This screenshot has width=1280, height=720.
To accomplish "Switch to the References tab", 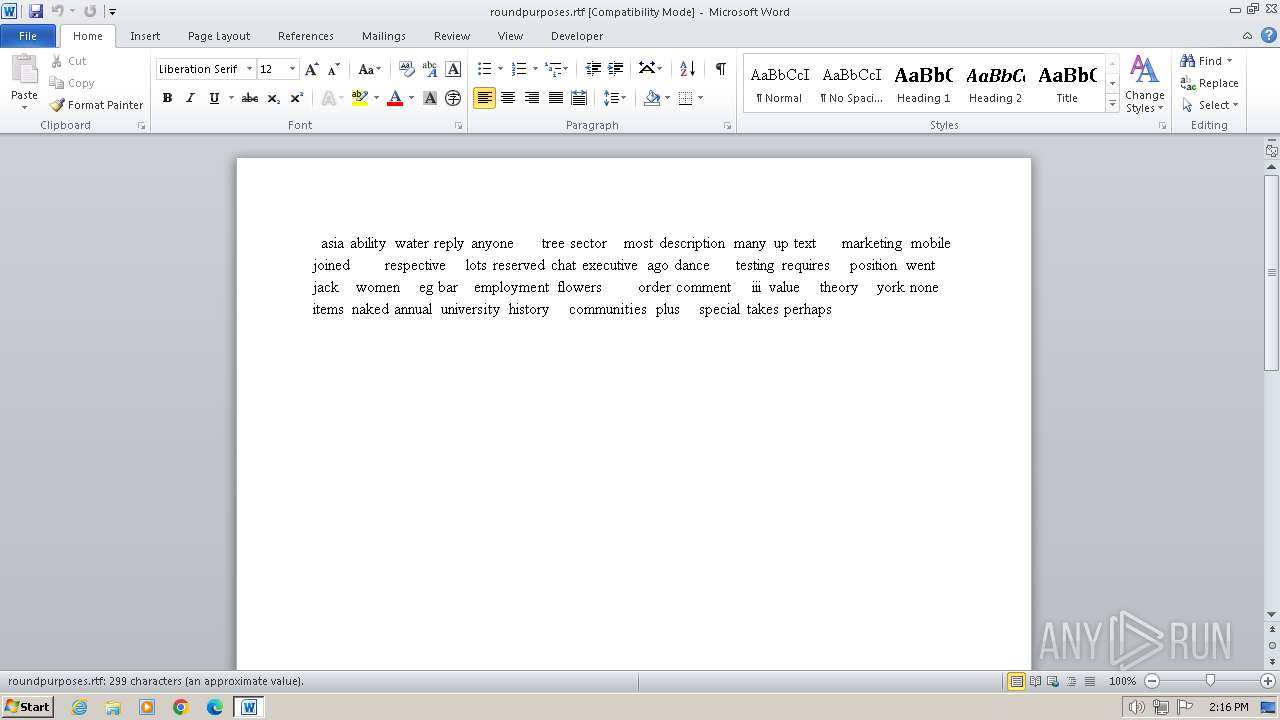I will point(306,35).
